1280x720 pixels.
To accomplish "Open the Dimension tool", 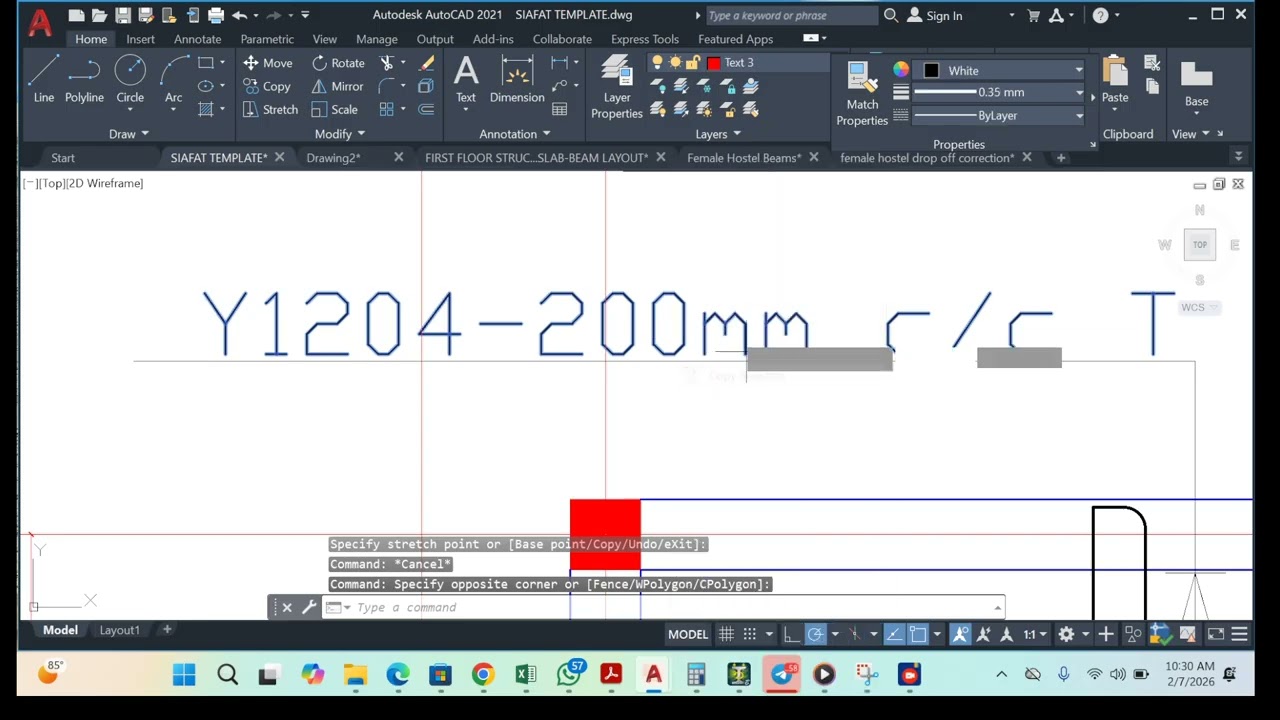I will (x=517, y=80).
